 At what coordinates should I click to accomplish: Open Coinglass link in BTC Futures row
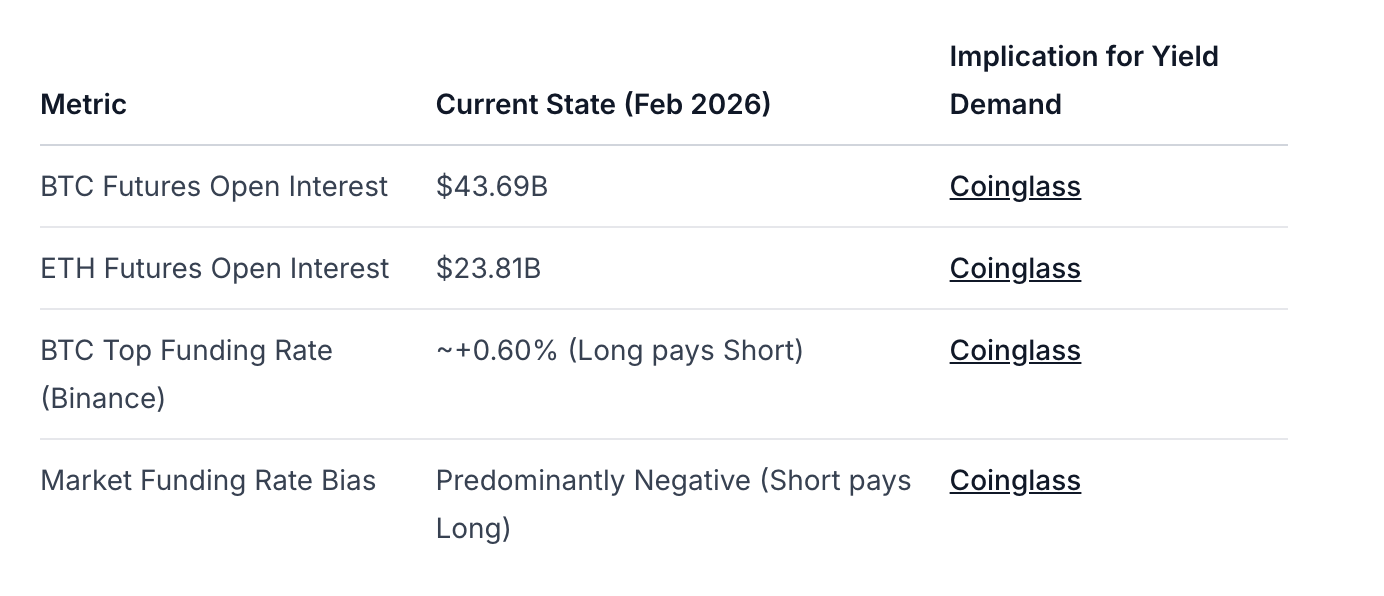[x=1014, y=187]
